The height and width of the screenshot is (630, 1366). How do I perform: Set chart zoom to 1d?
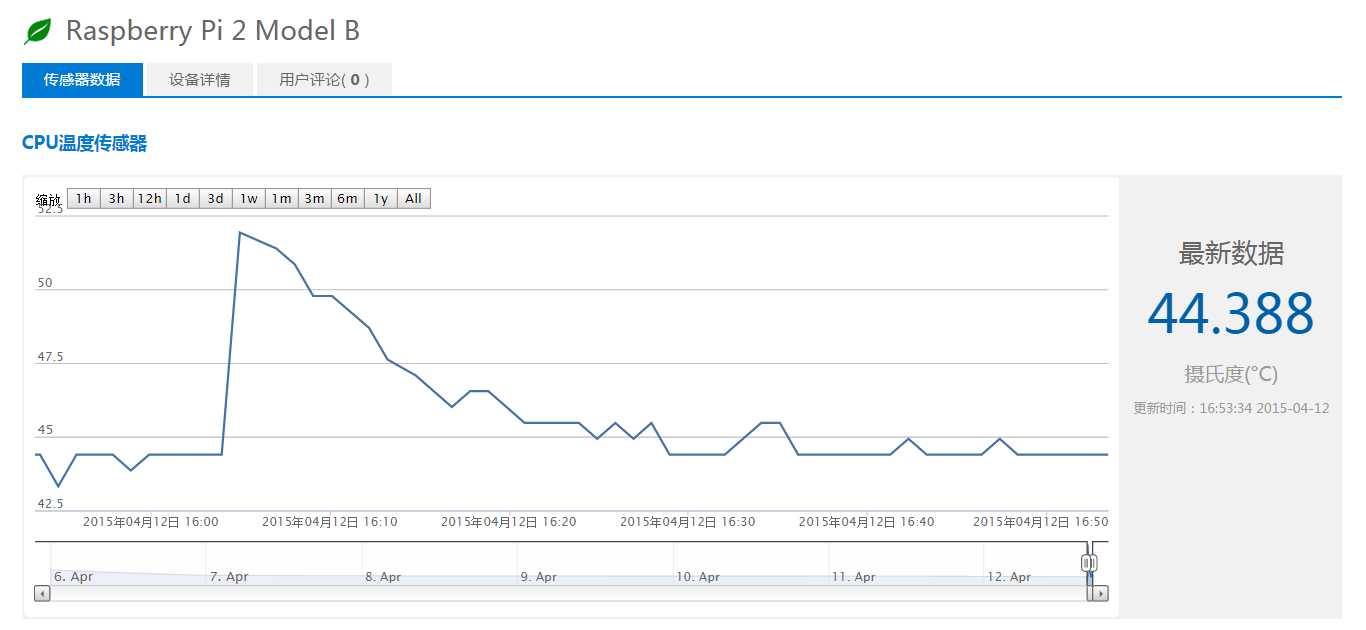pos(183,199)
